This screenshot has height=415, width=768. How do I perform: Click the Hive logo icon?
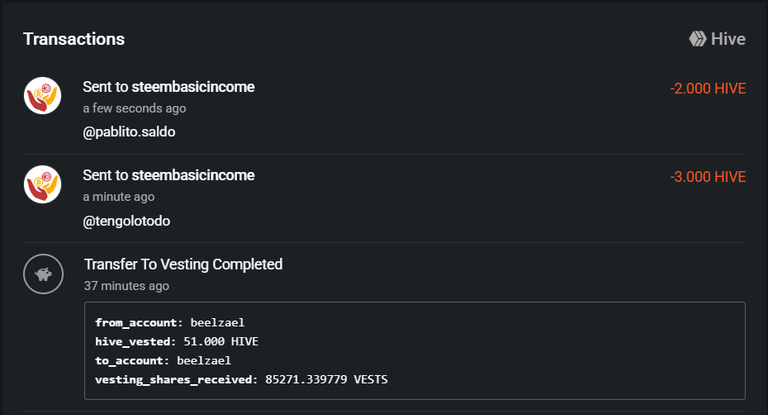click(x=697, y=39)
